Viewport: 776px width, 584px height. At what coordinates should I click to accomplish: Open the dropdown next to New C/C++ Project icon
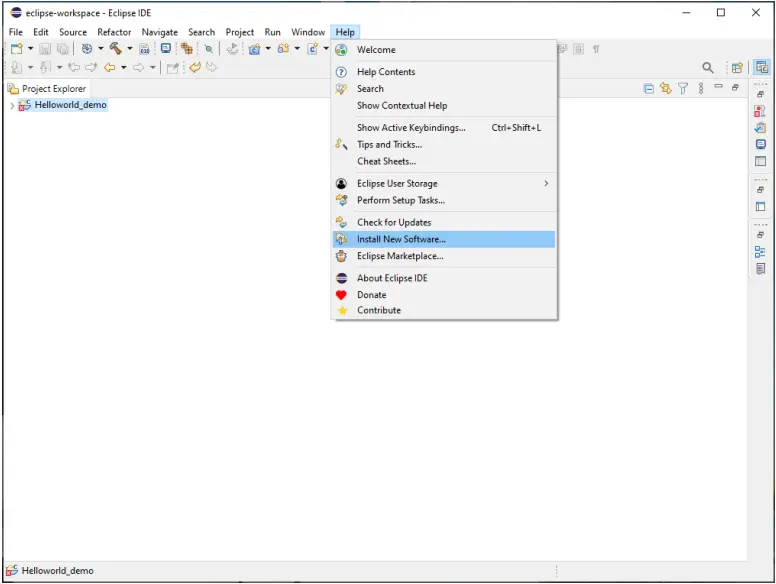pos(268,49)
